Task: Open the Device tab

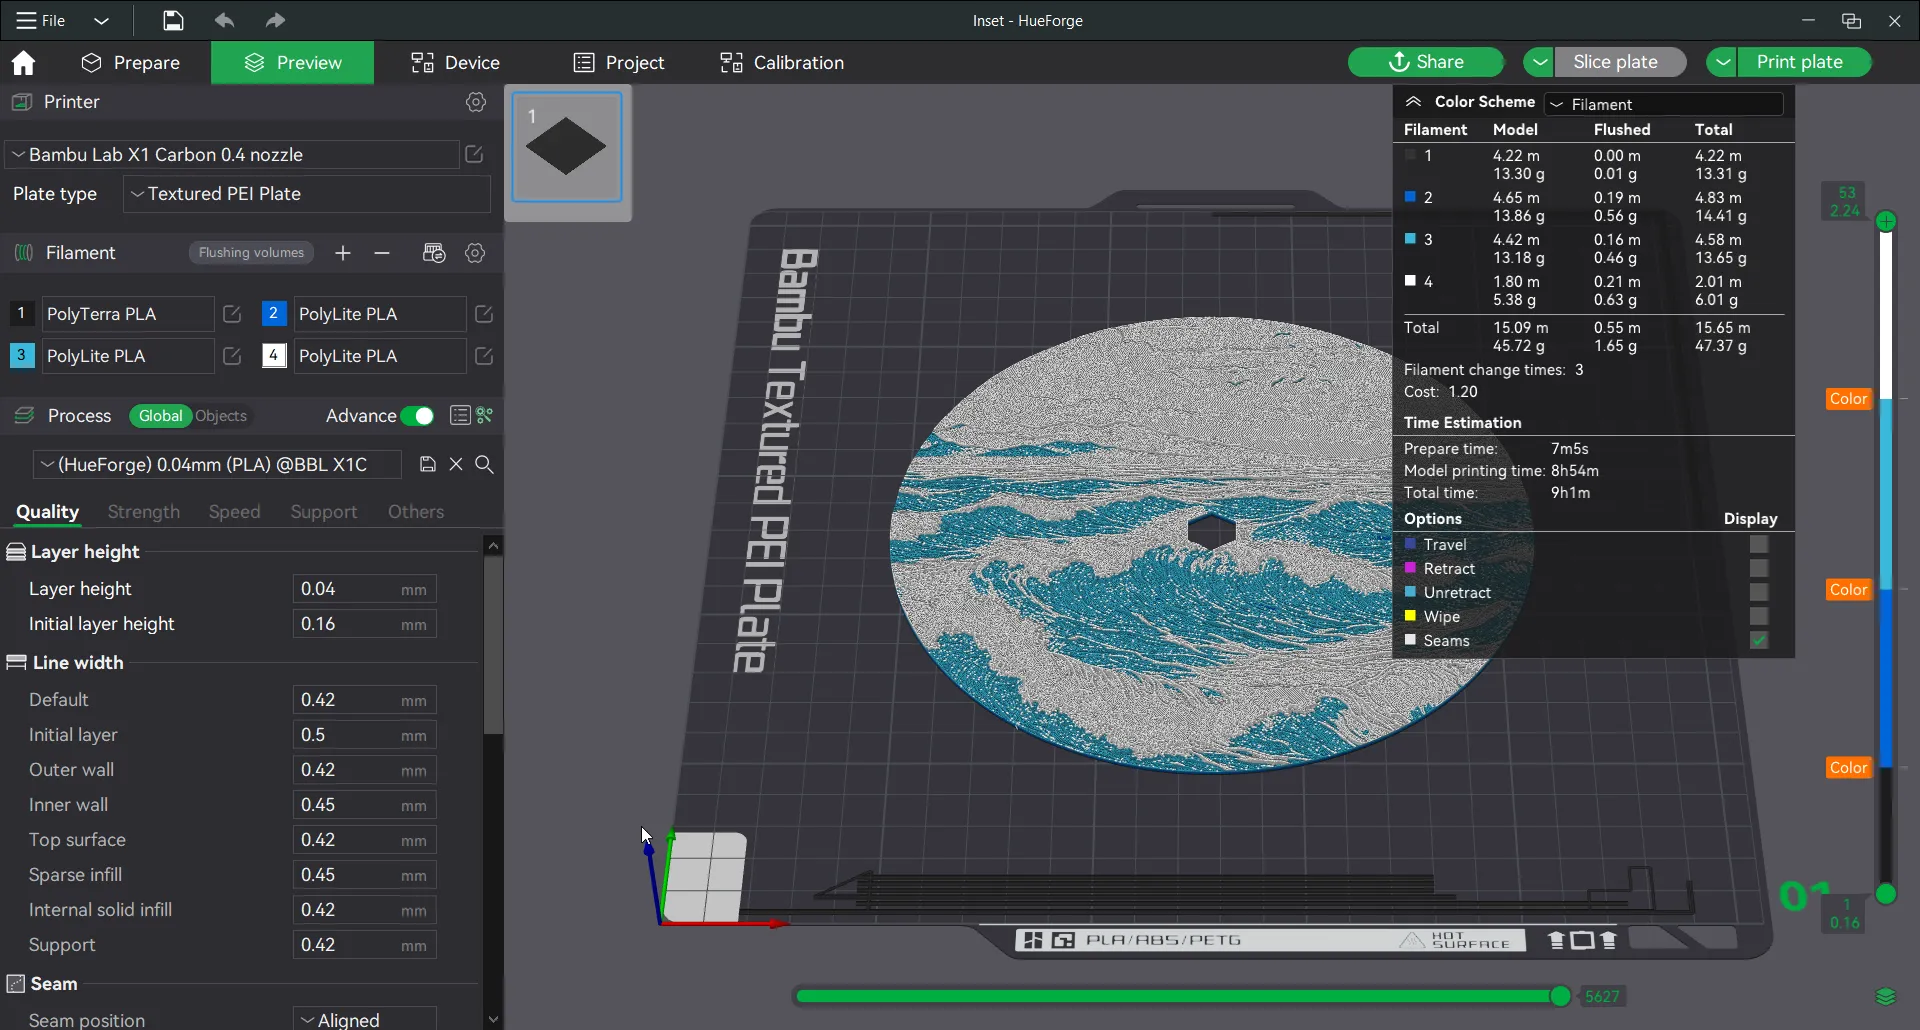Action: click(x=455, y=63)
